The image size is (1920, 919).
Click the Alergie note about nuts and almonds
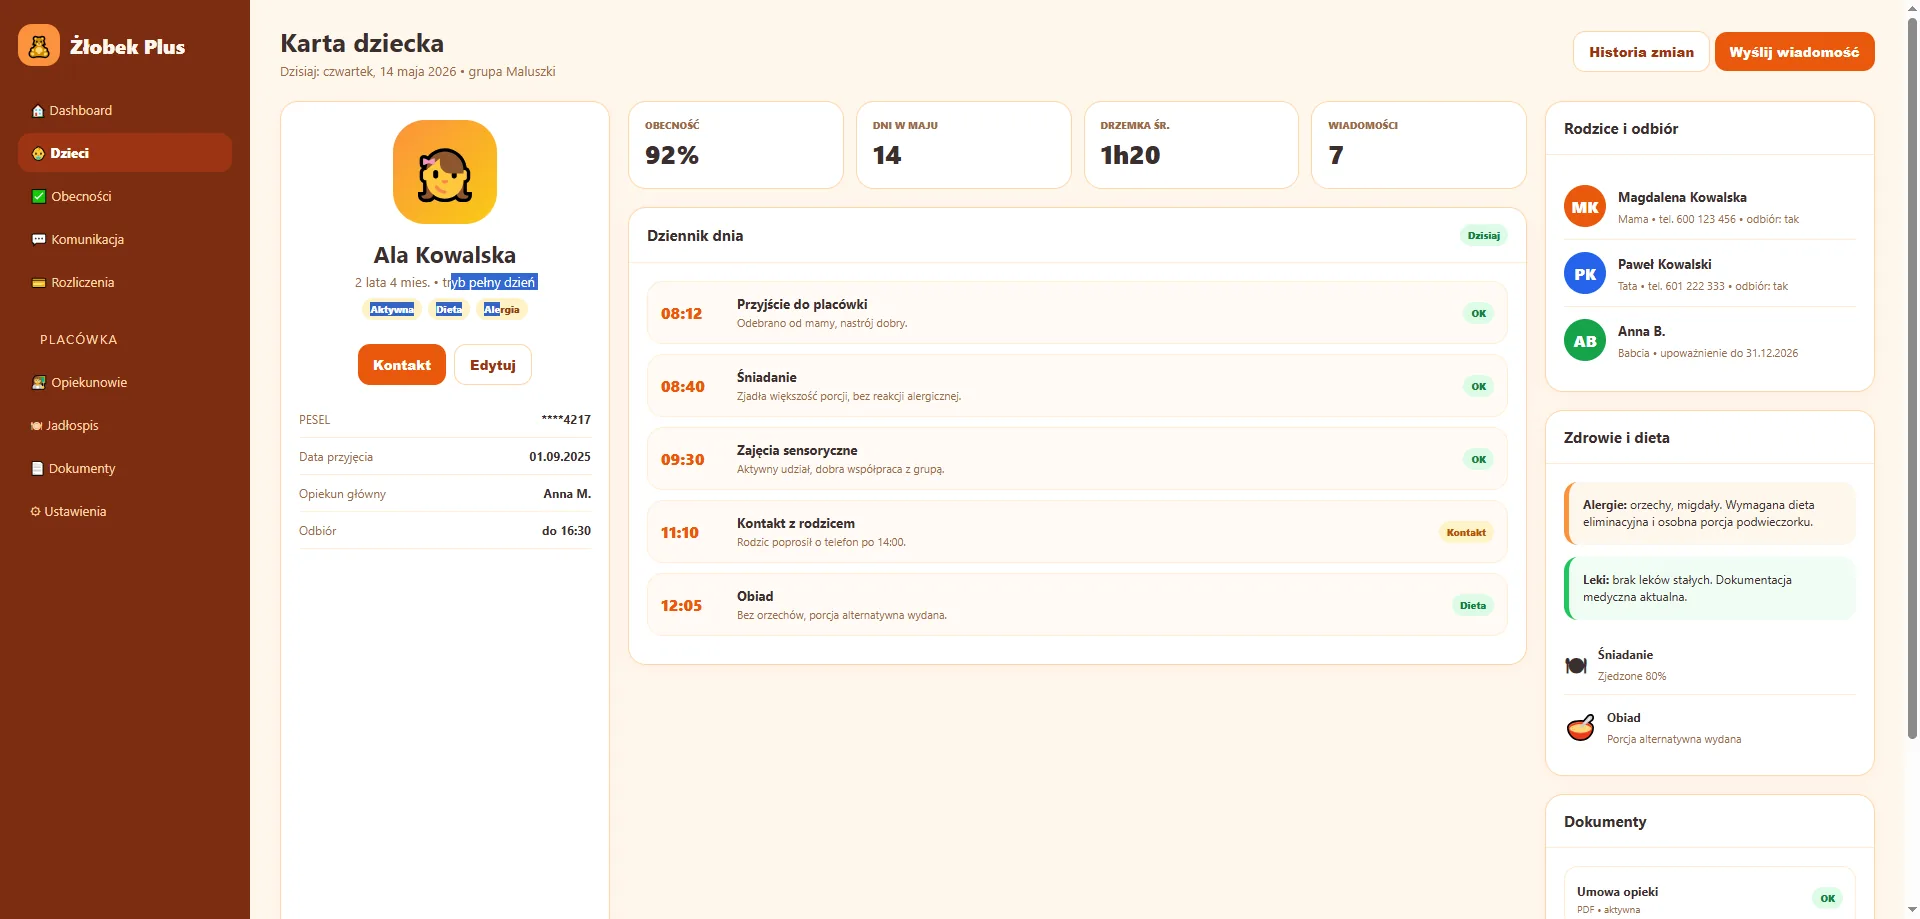pos(1710,514)
